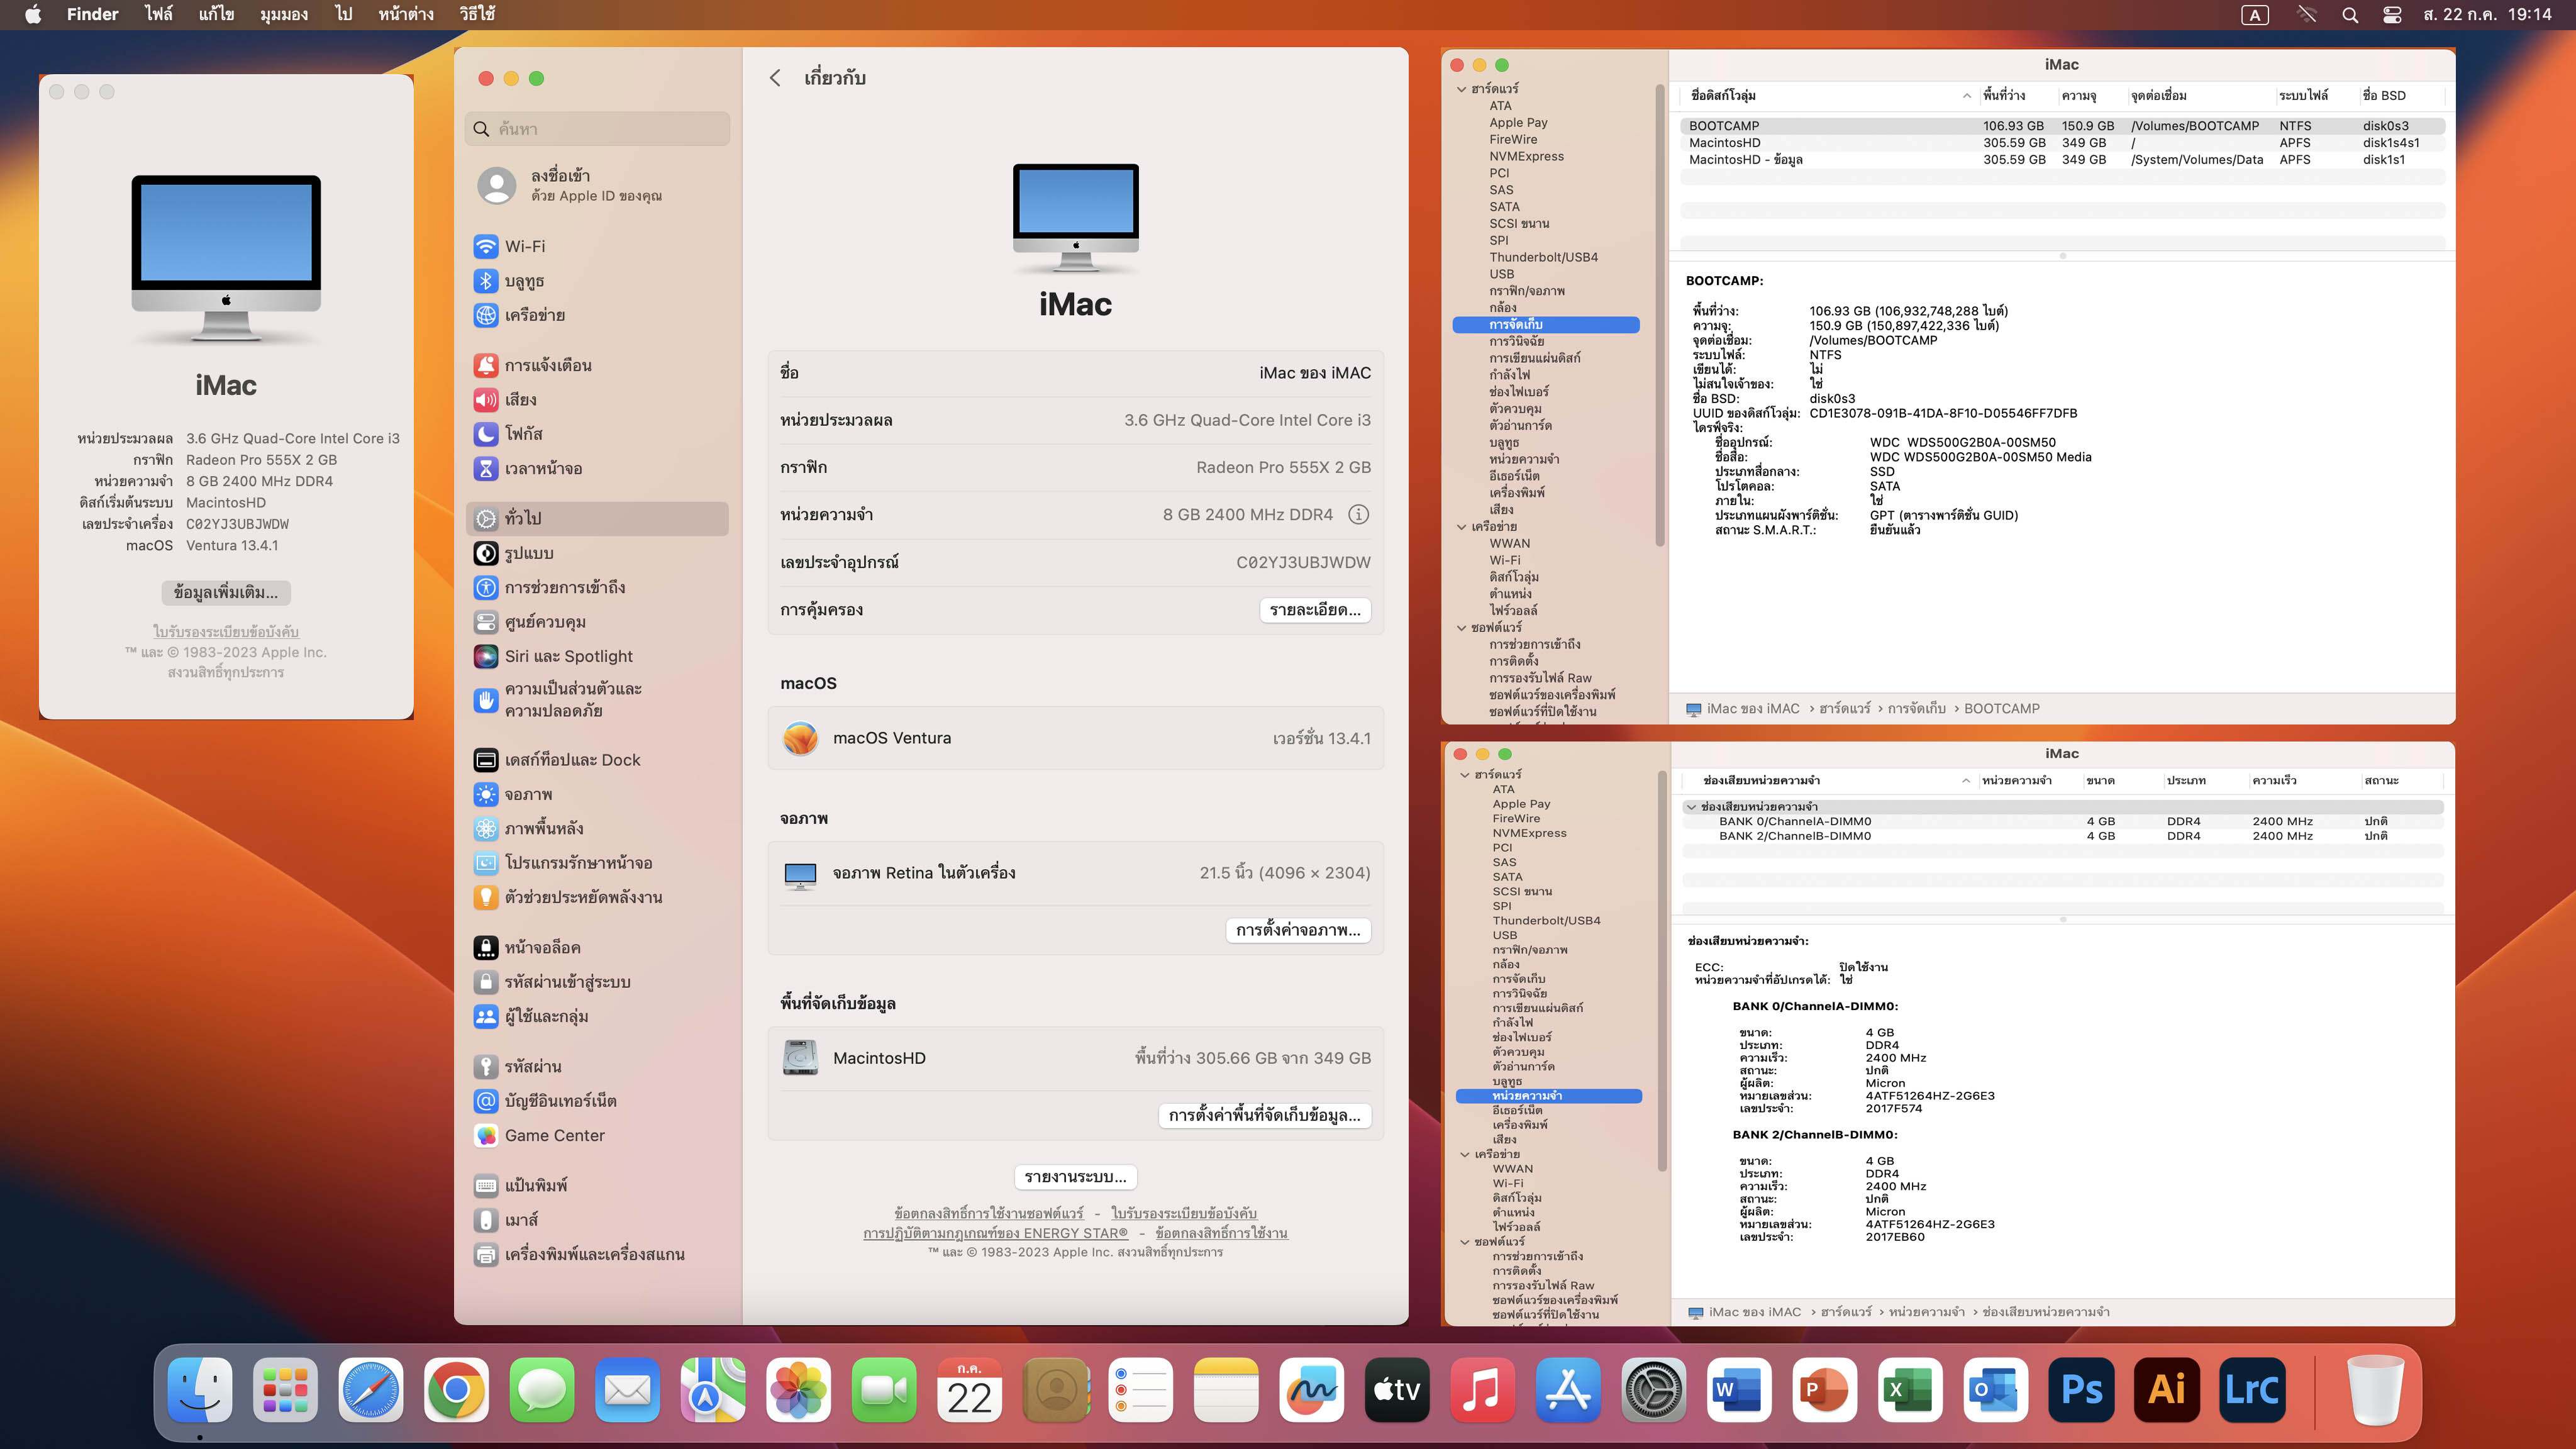Click storage settings button under MacintosHD
Image resolution: width=2576 pixels, height=1449 pixels.
(1264, 1115)
